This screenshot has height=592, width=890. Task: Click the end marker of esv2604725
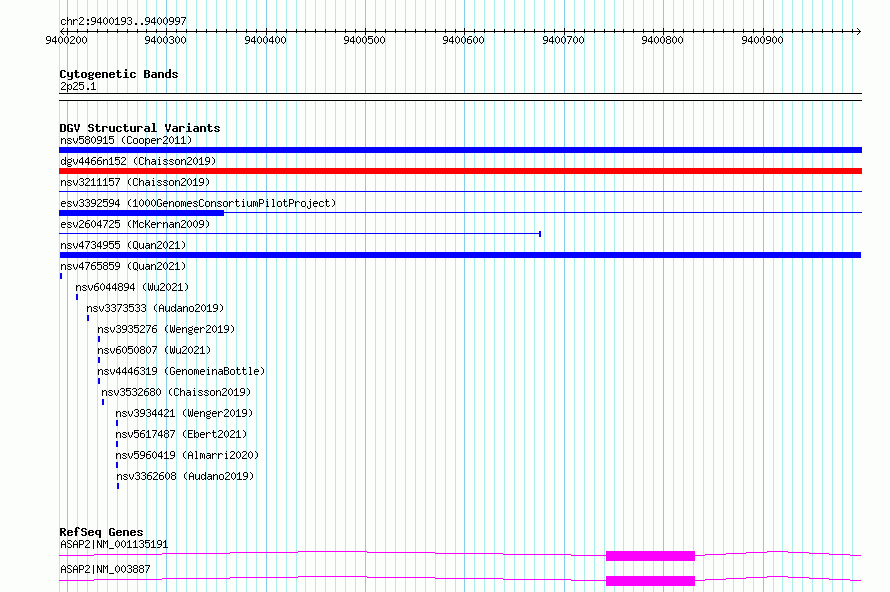click(540, 234)
